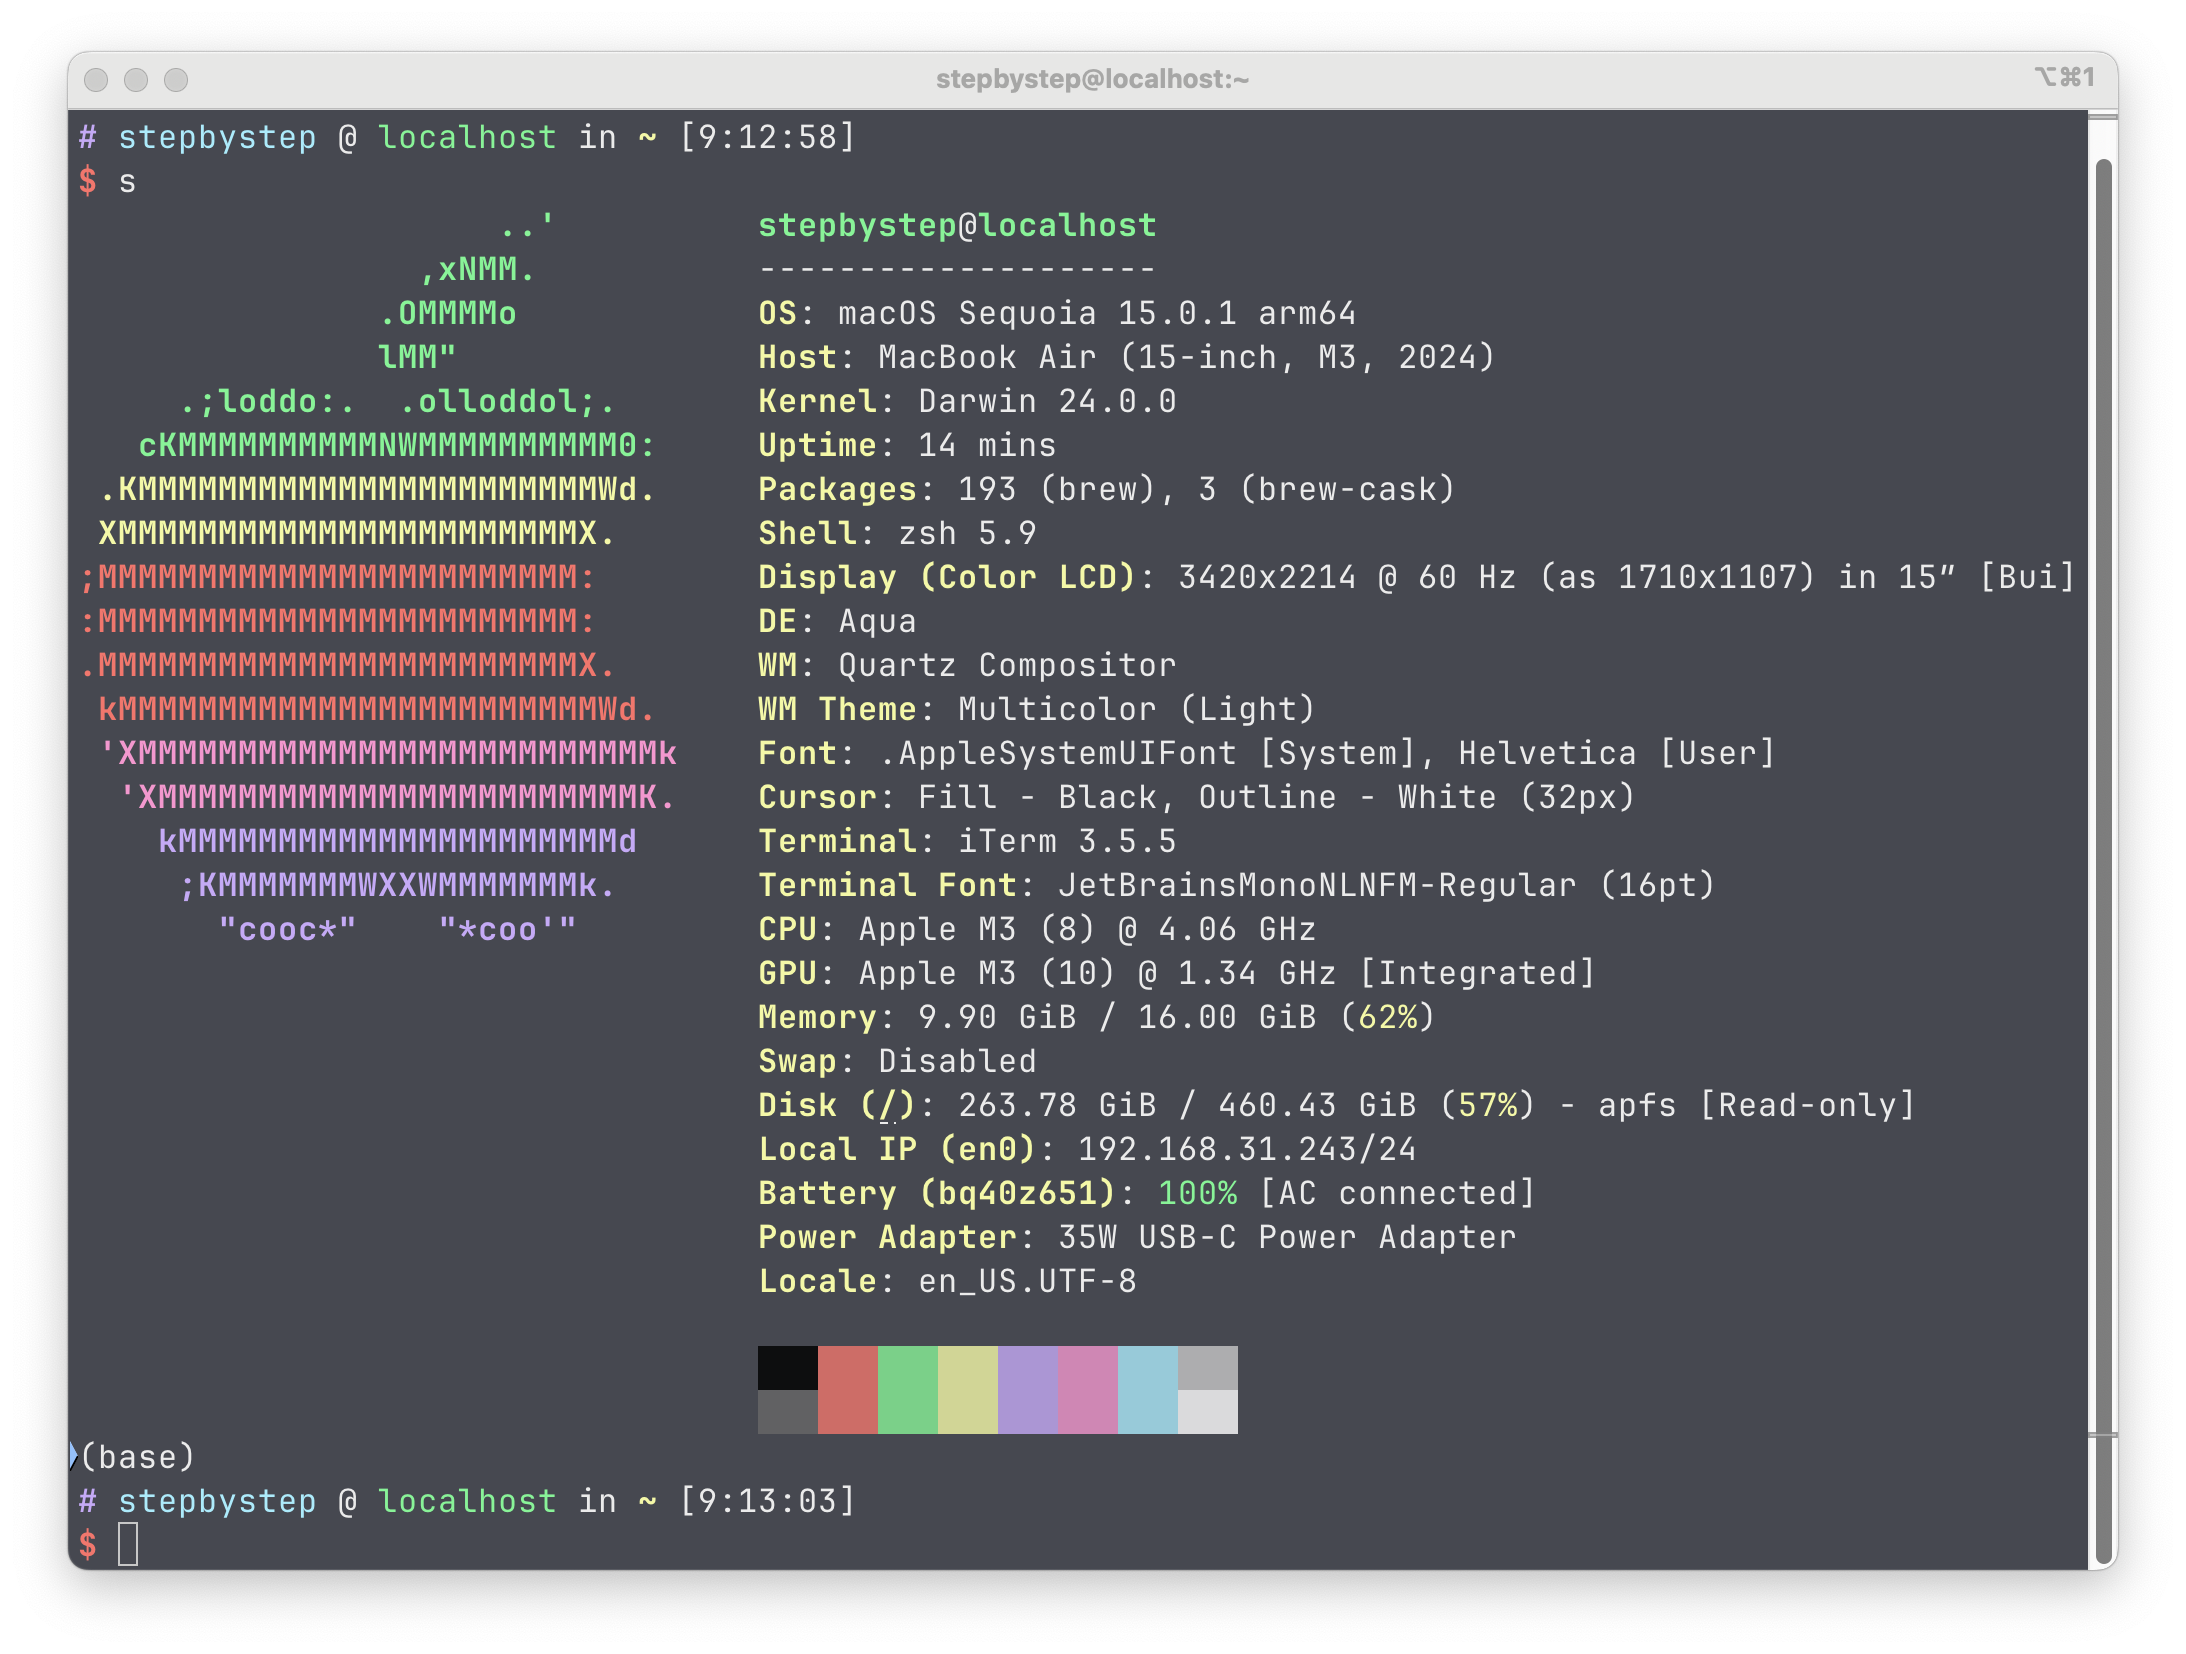Click the blue prompt mark beside (base)

click(x=73, y=1456)
